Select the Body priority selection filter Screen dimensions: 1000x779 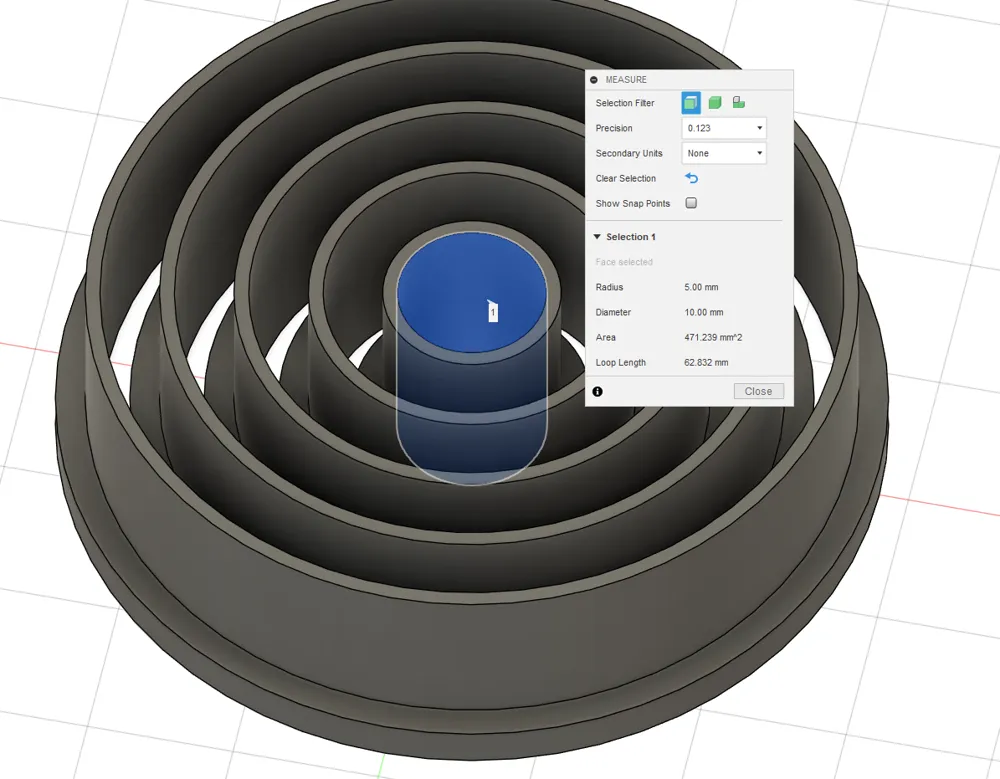pyautogui.click(x=714, y=101)
